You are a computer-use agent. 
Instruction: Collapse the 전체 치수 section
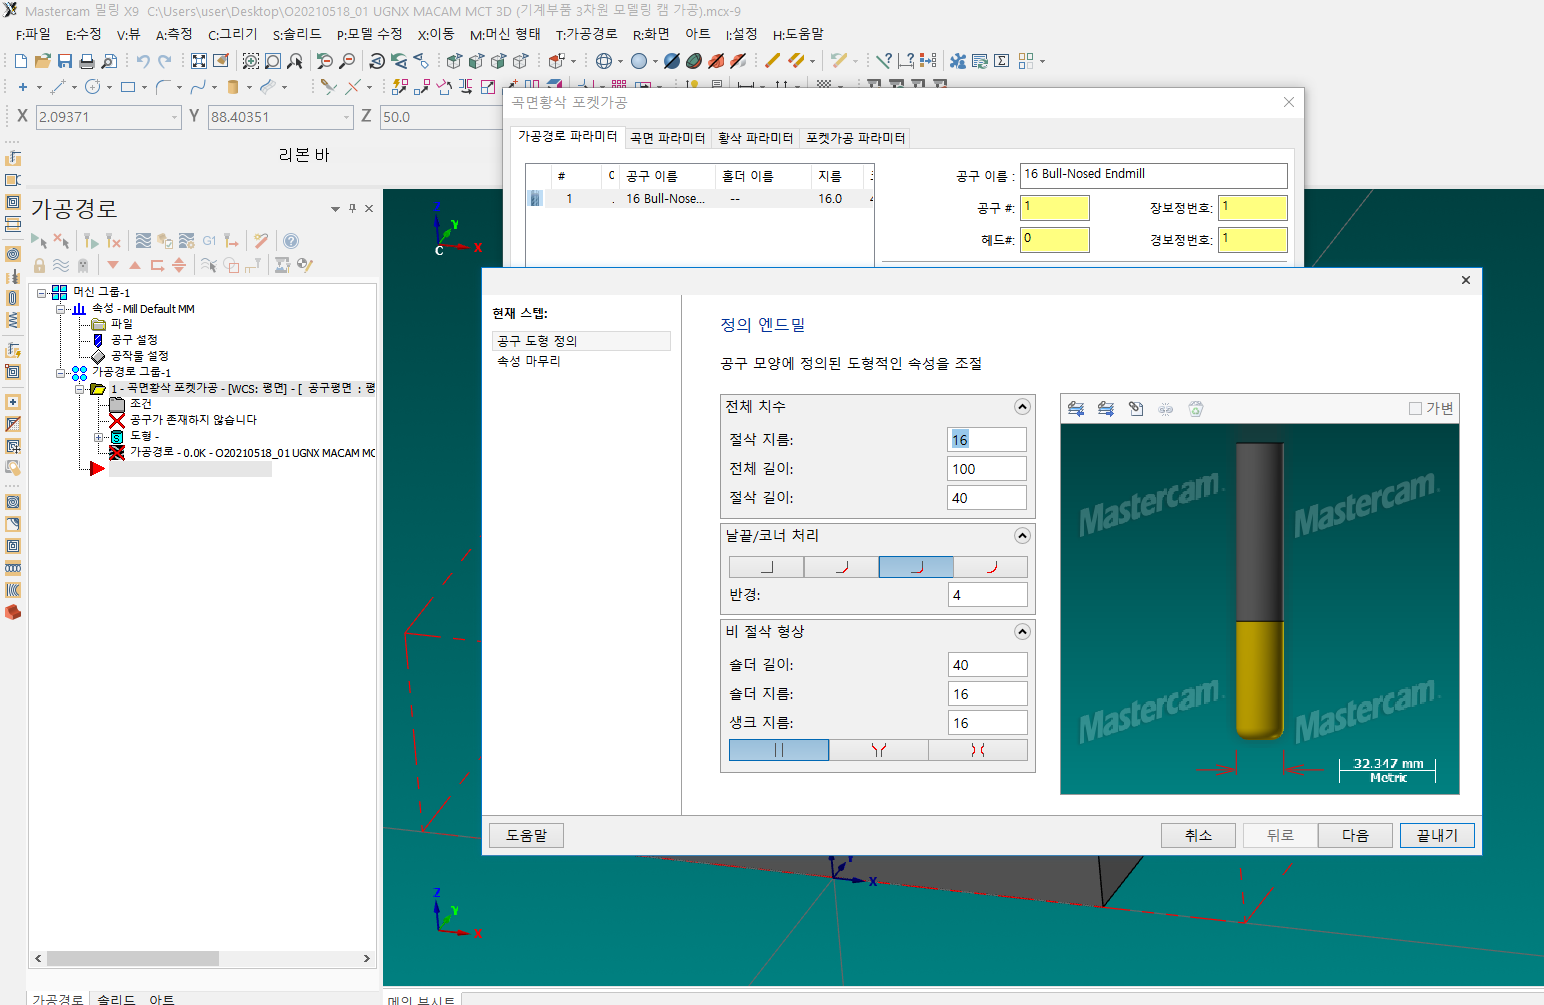(x=1022, y=407)
